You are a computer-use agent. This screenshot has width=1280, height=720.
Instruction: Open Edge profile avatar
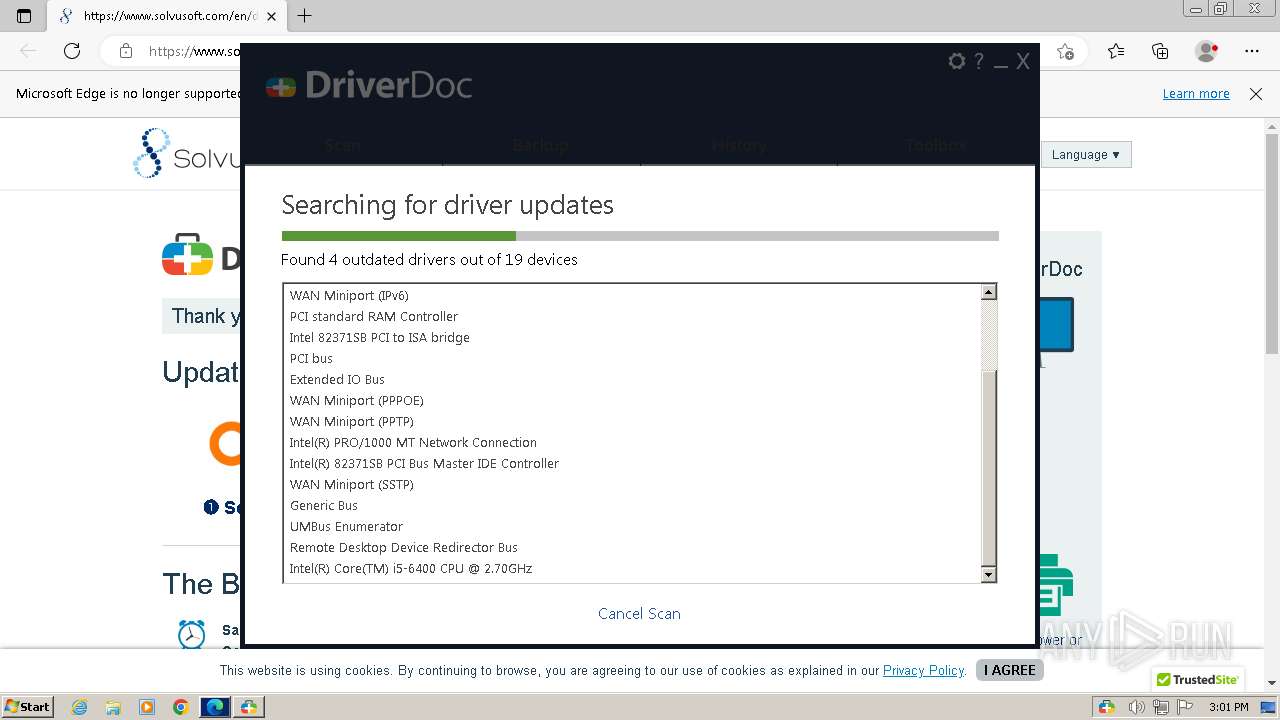[x=1206, y=51]
